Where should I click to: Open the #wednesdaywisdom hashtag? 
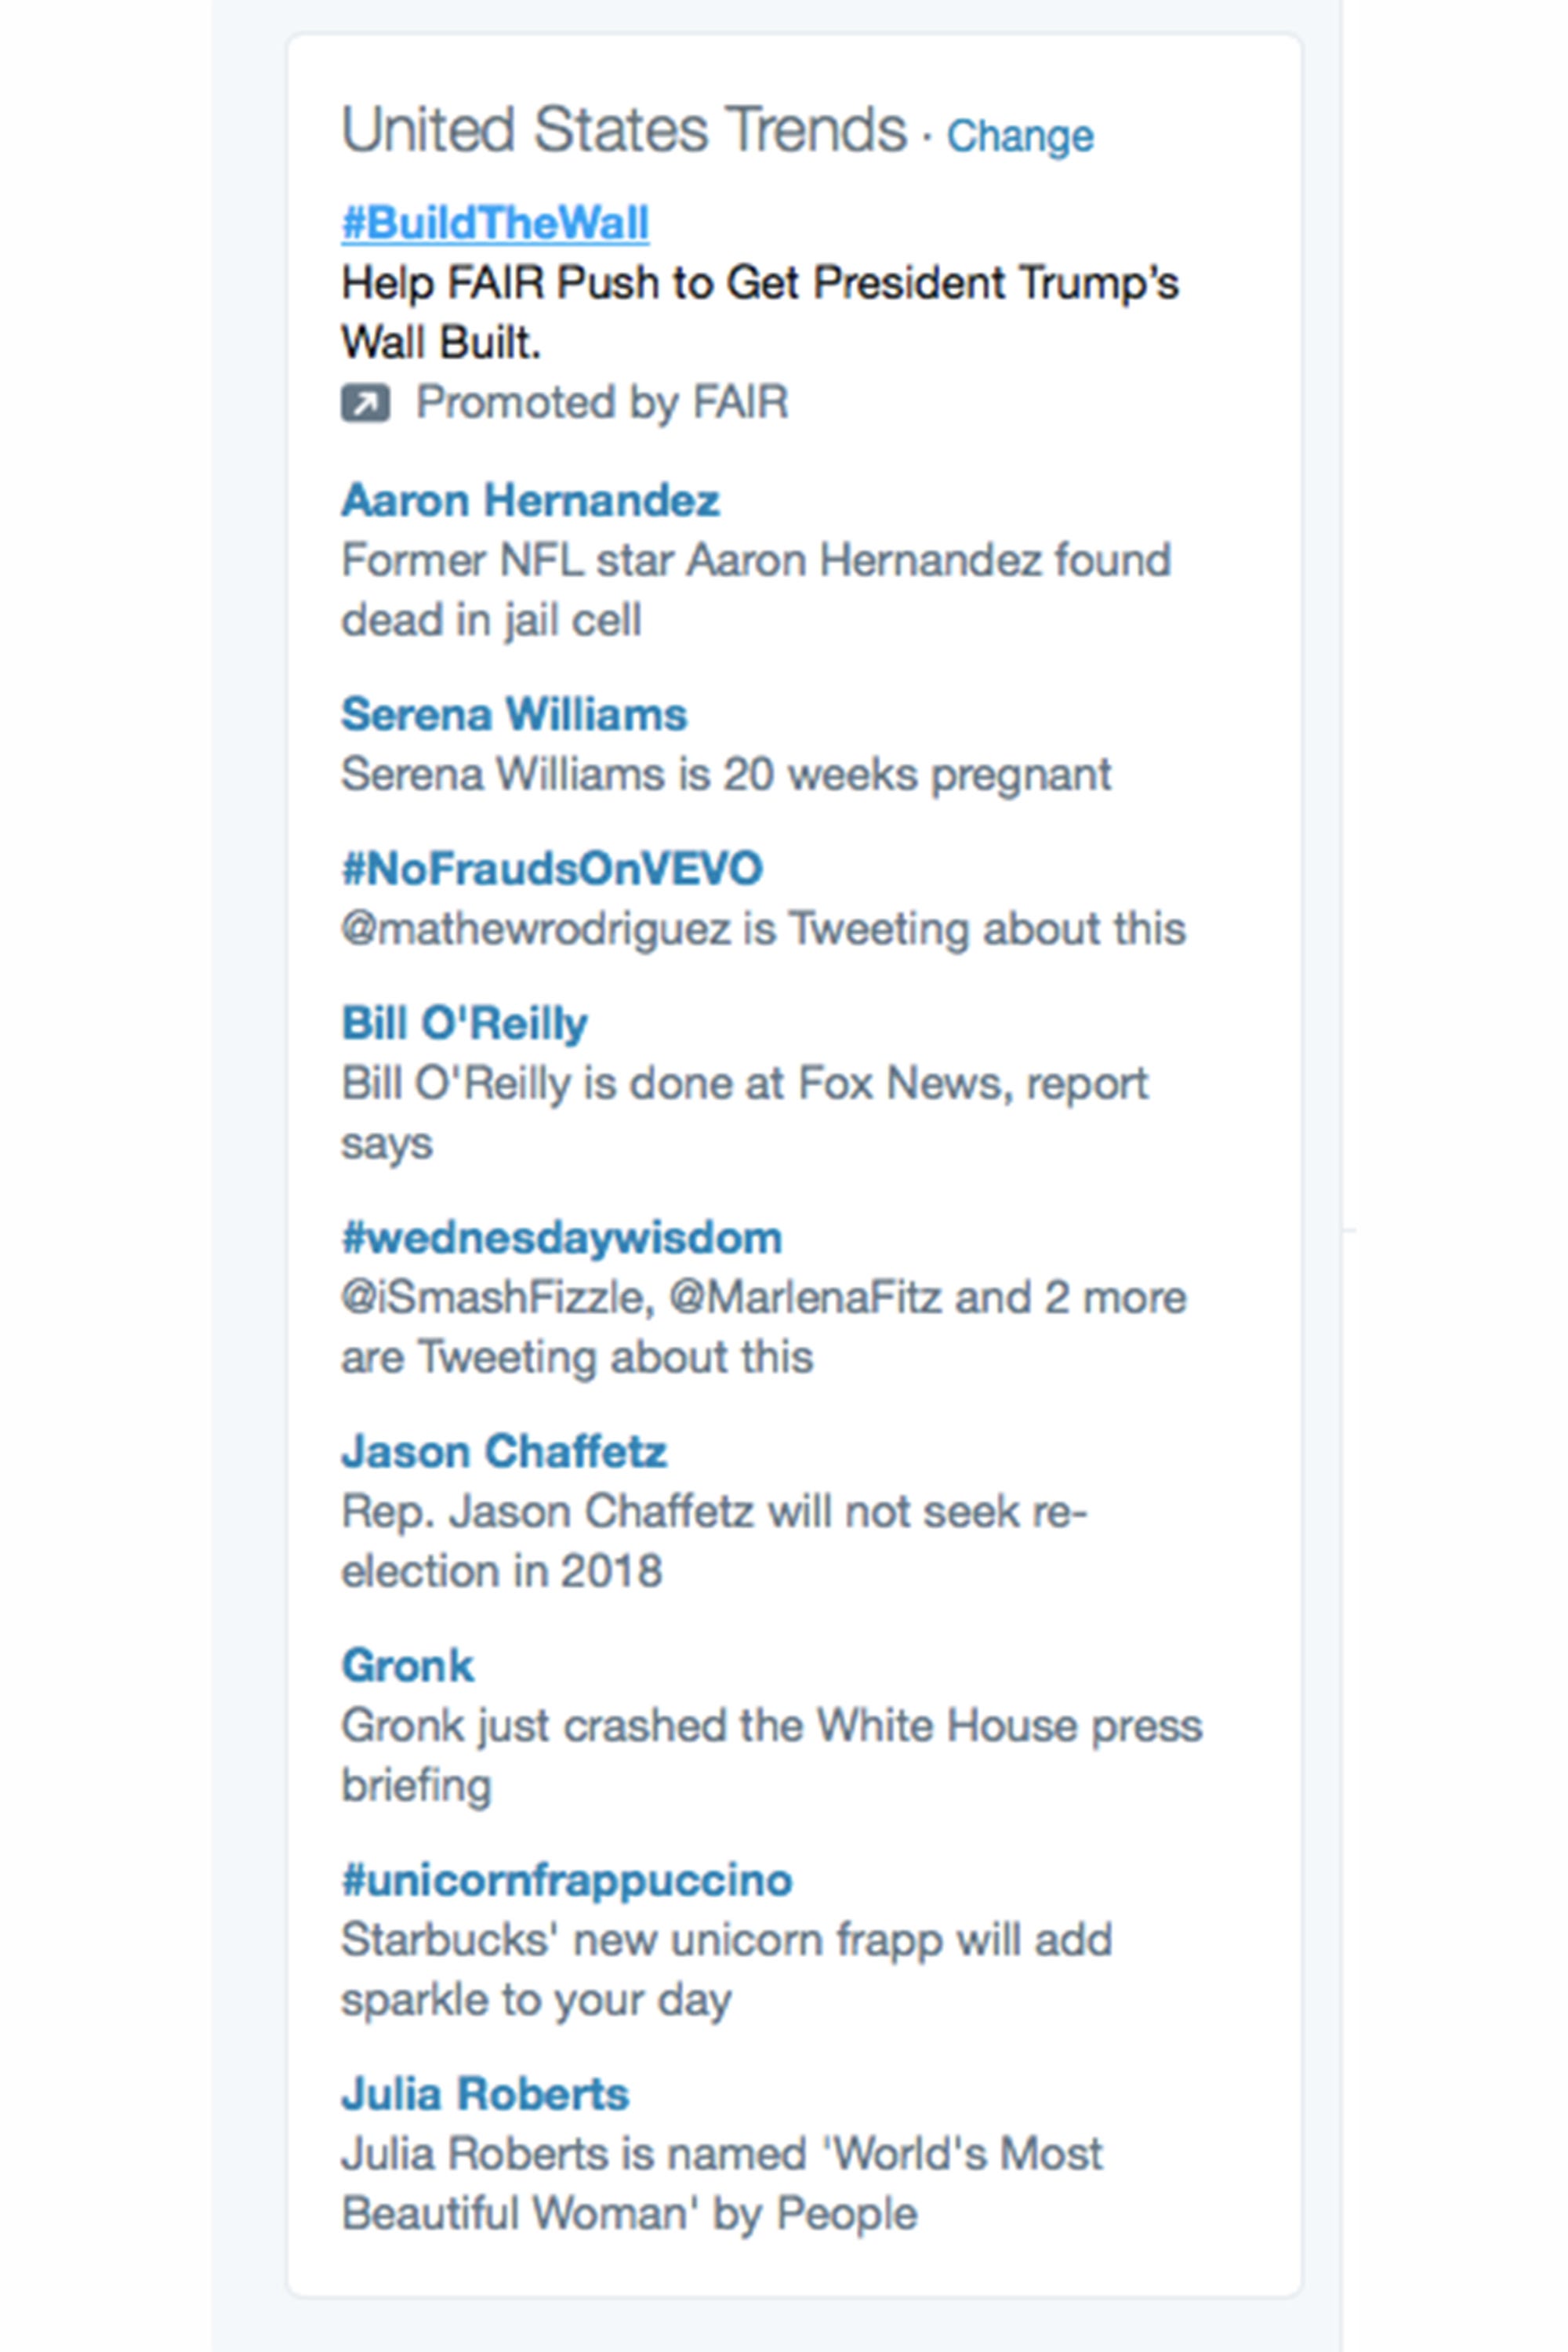[561, 1237]
